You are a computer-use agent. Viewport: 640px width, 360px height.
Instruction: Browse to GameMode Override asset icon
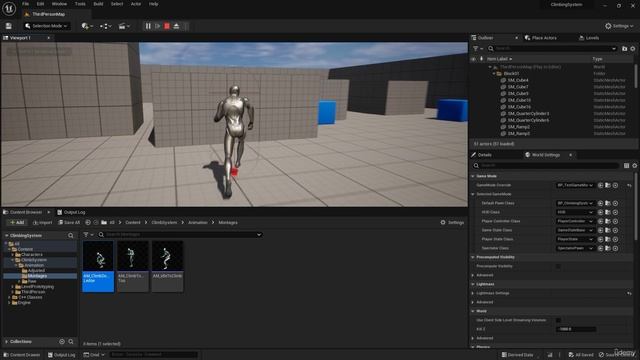608,185
